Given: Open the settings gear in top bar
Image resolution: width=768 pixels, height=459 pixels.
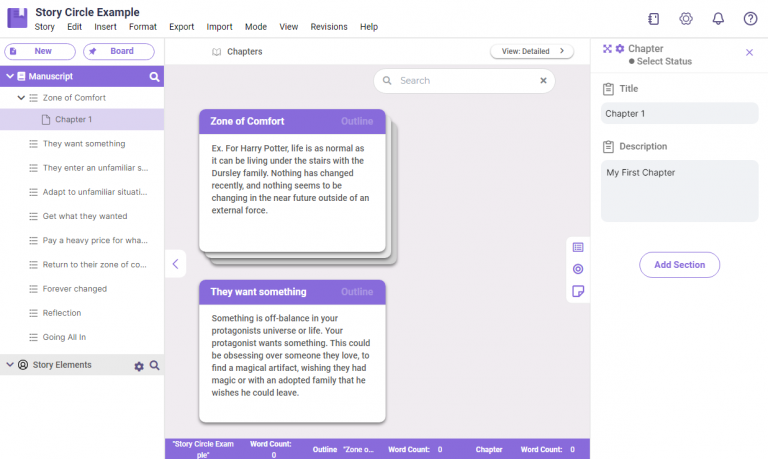Looking at the screenshot, I should [686, 19].
